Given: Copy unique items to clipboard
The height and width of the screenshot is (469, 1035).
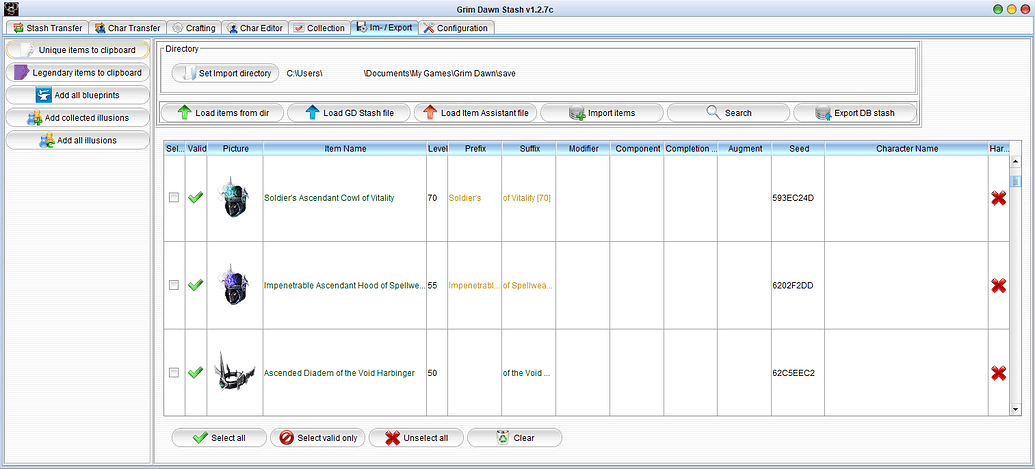Looking at the screenshot, I should pos(78,50).
